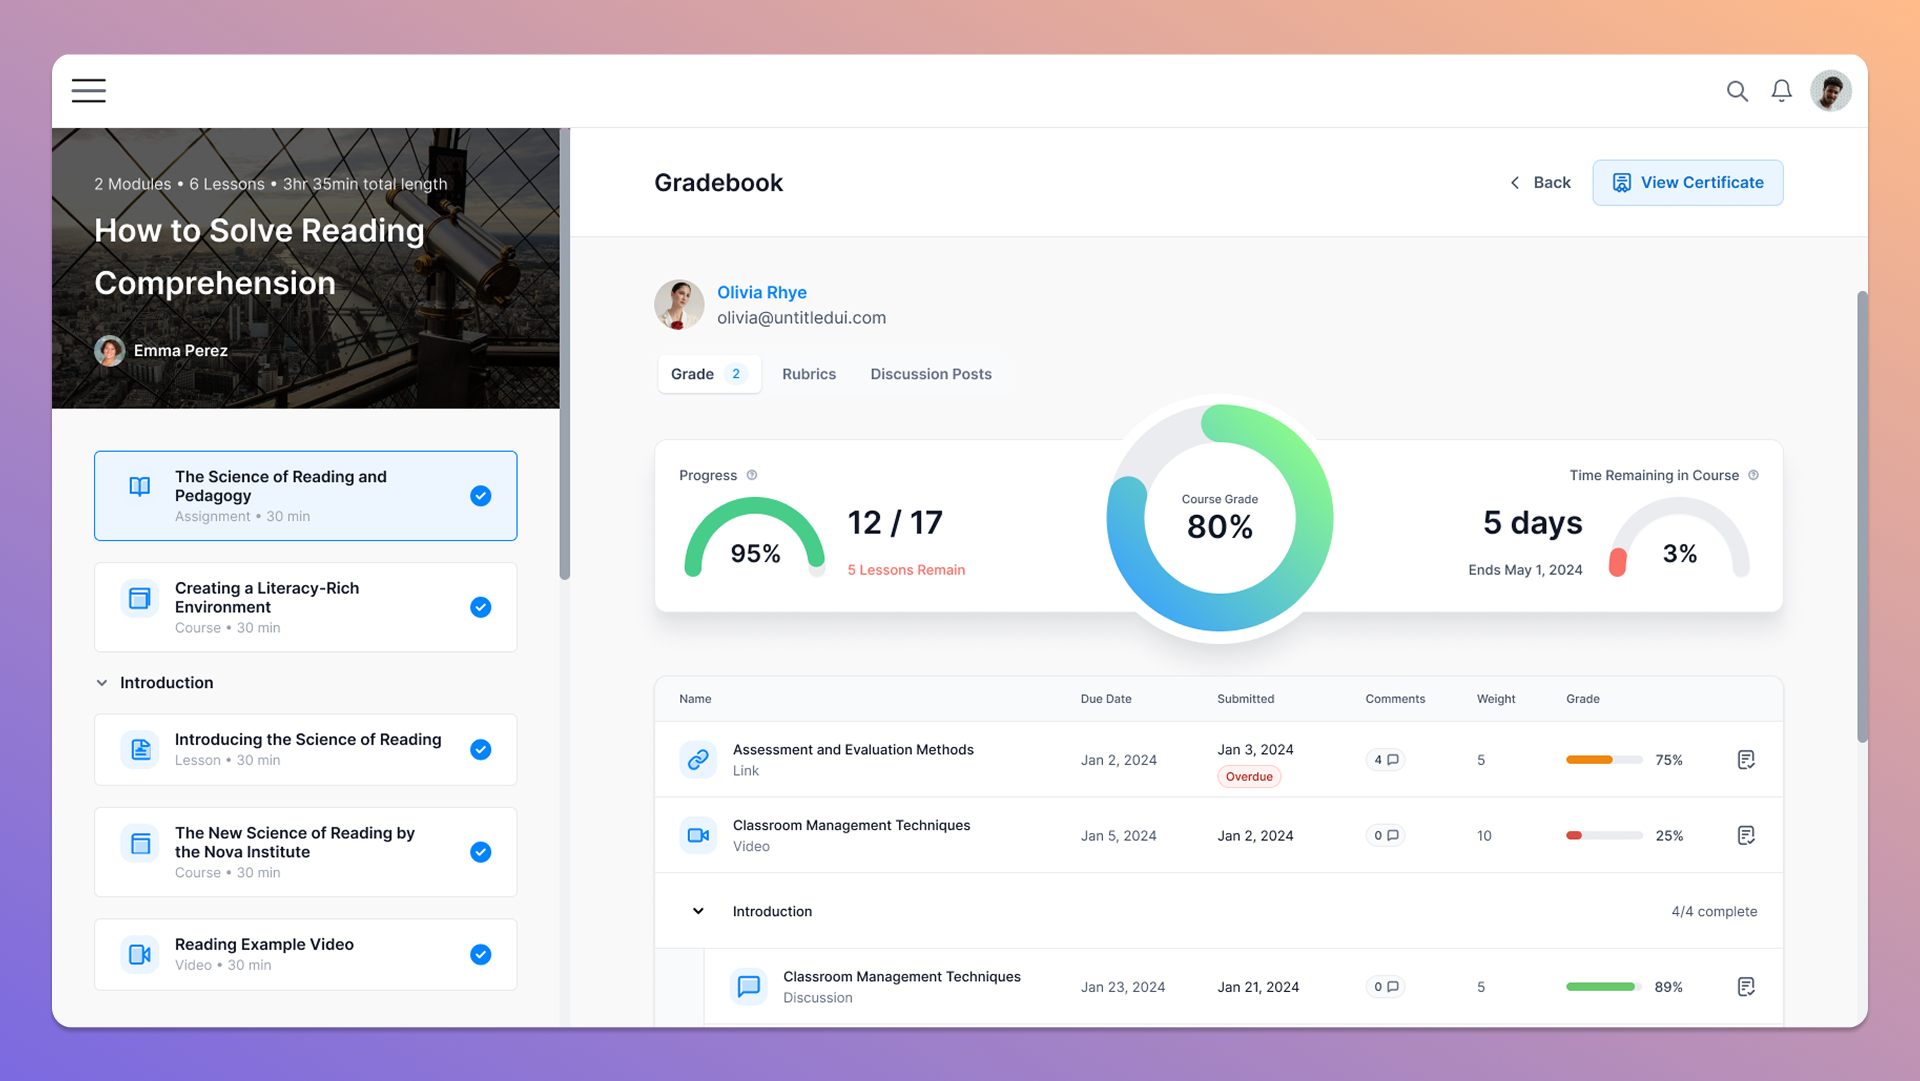
Task: Open the 0 comments badge in the Jan 5 row
Action: tap(1385, 835)
